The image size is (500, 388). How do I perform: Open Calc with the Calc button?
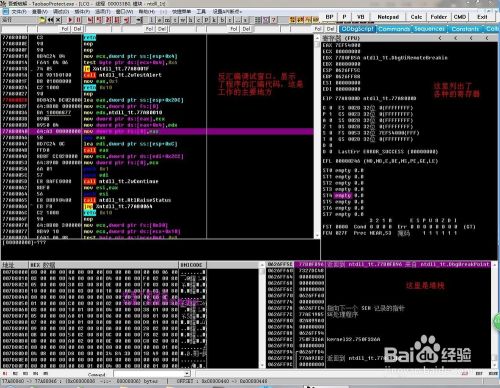click(416, 17)
